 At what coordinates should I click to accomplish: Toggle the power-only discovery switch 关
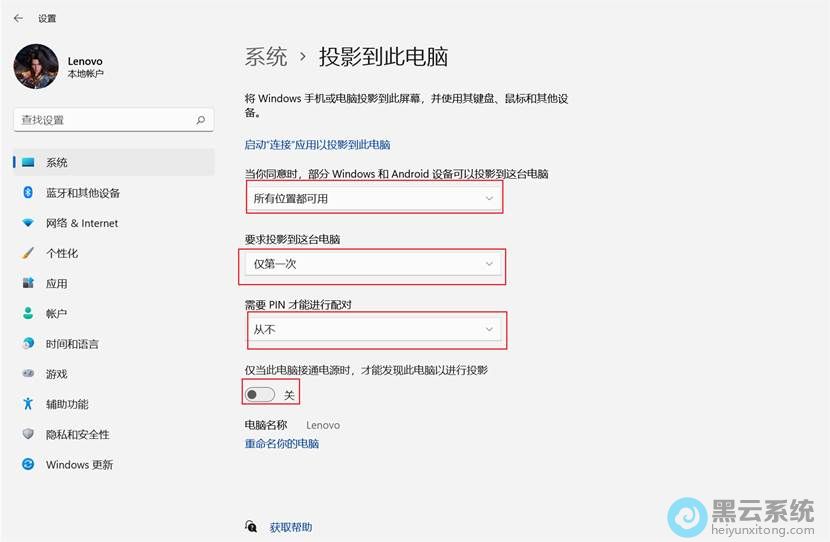(x=260, y=395)
